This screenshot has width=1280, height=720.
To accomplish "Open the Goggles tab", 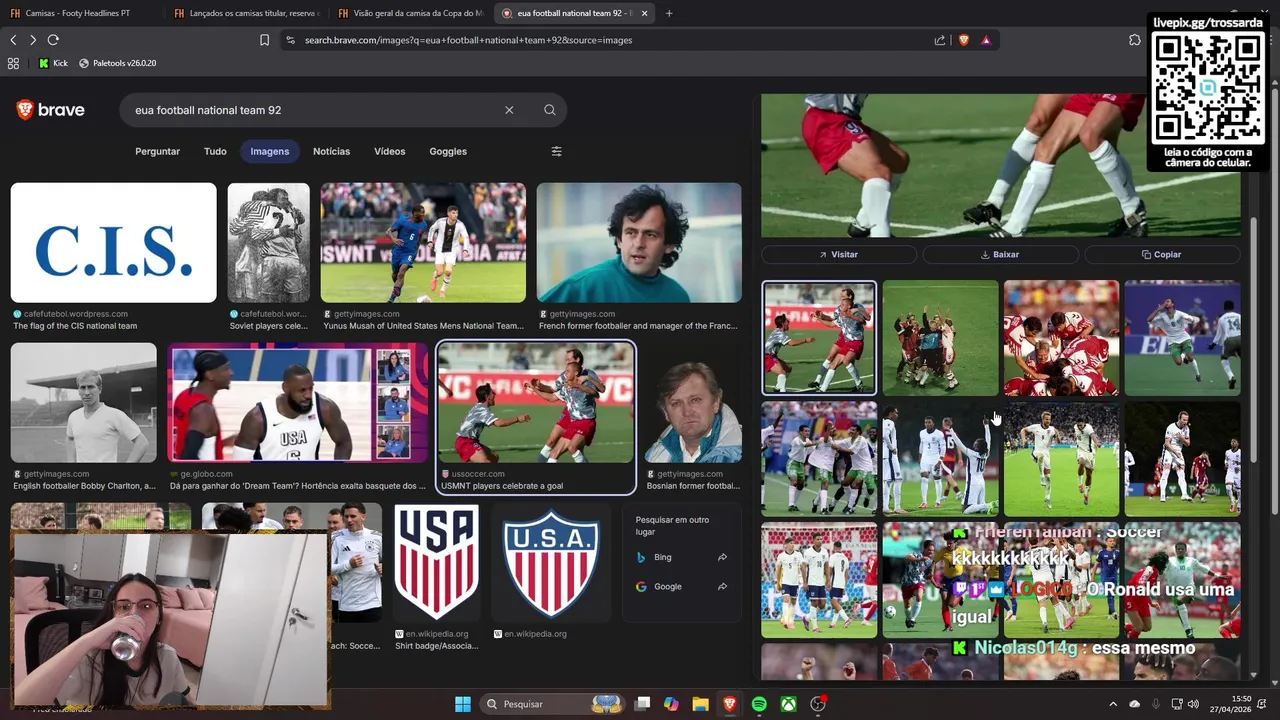I will coord(448,151).
